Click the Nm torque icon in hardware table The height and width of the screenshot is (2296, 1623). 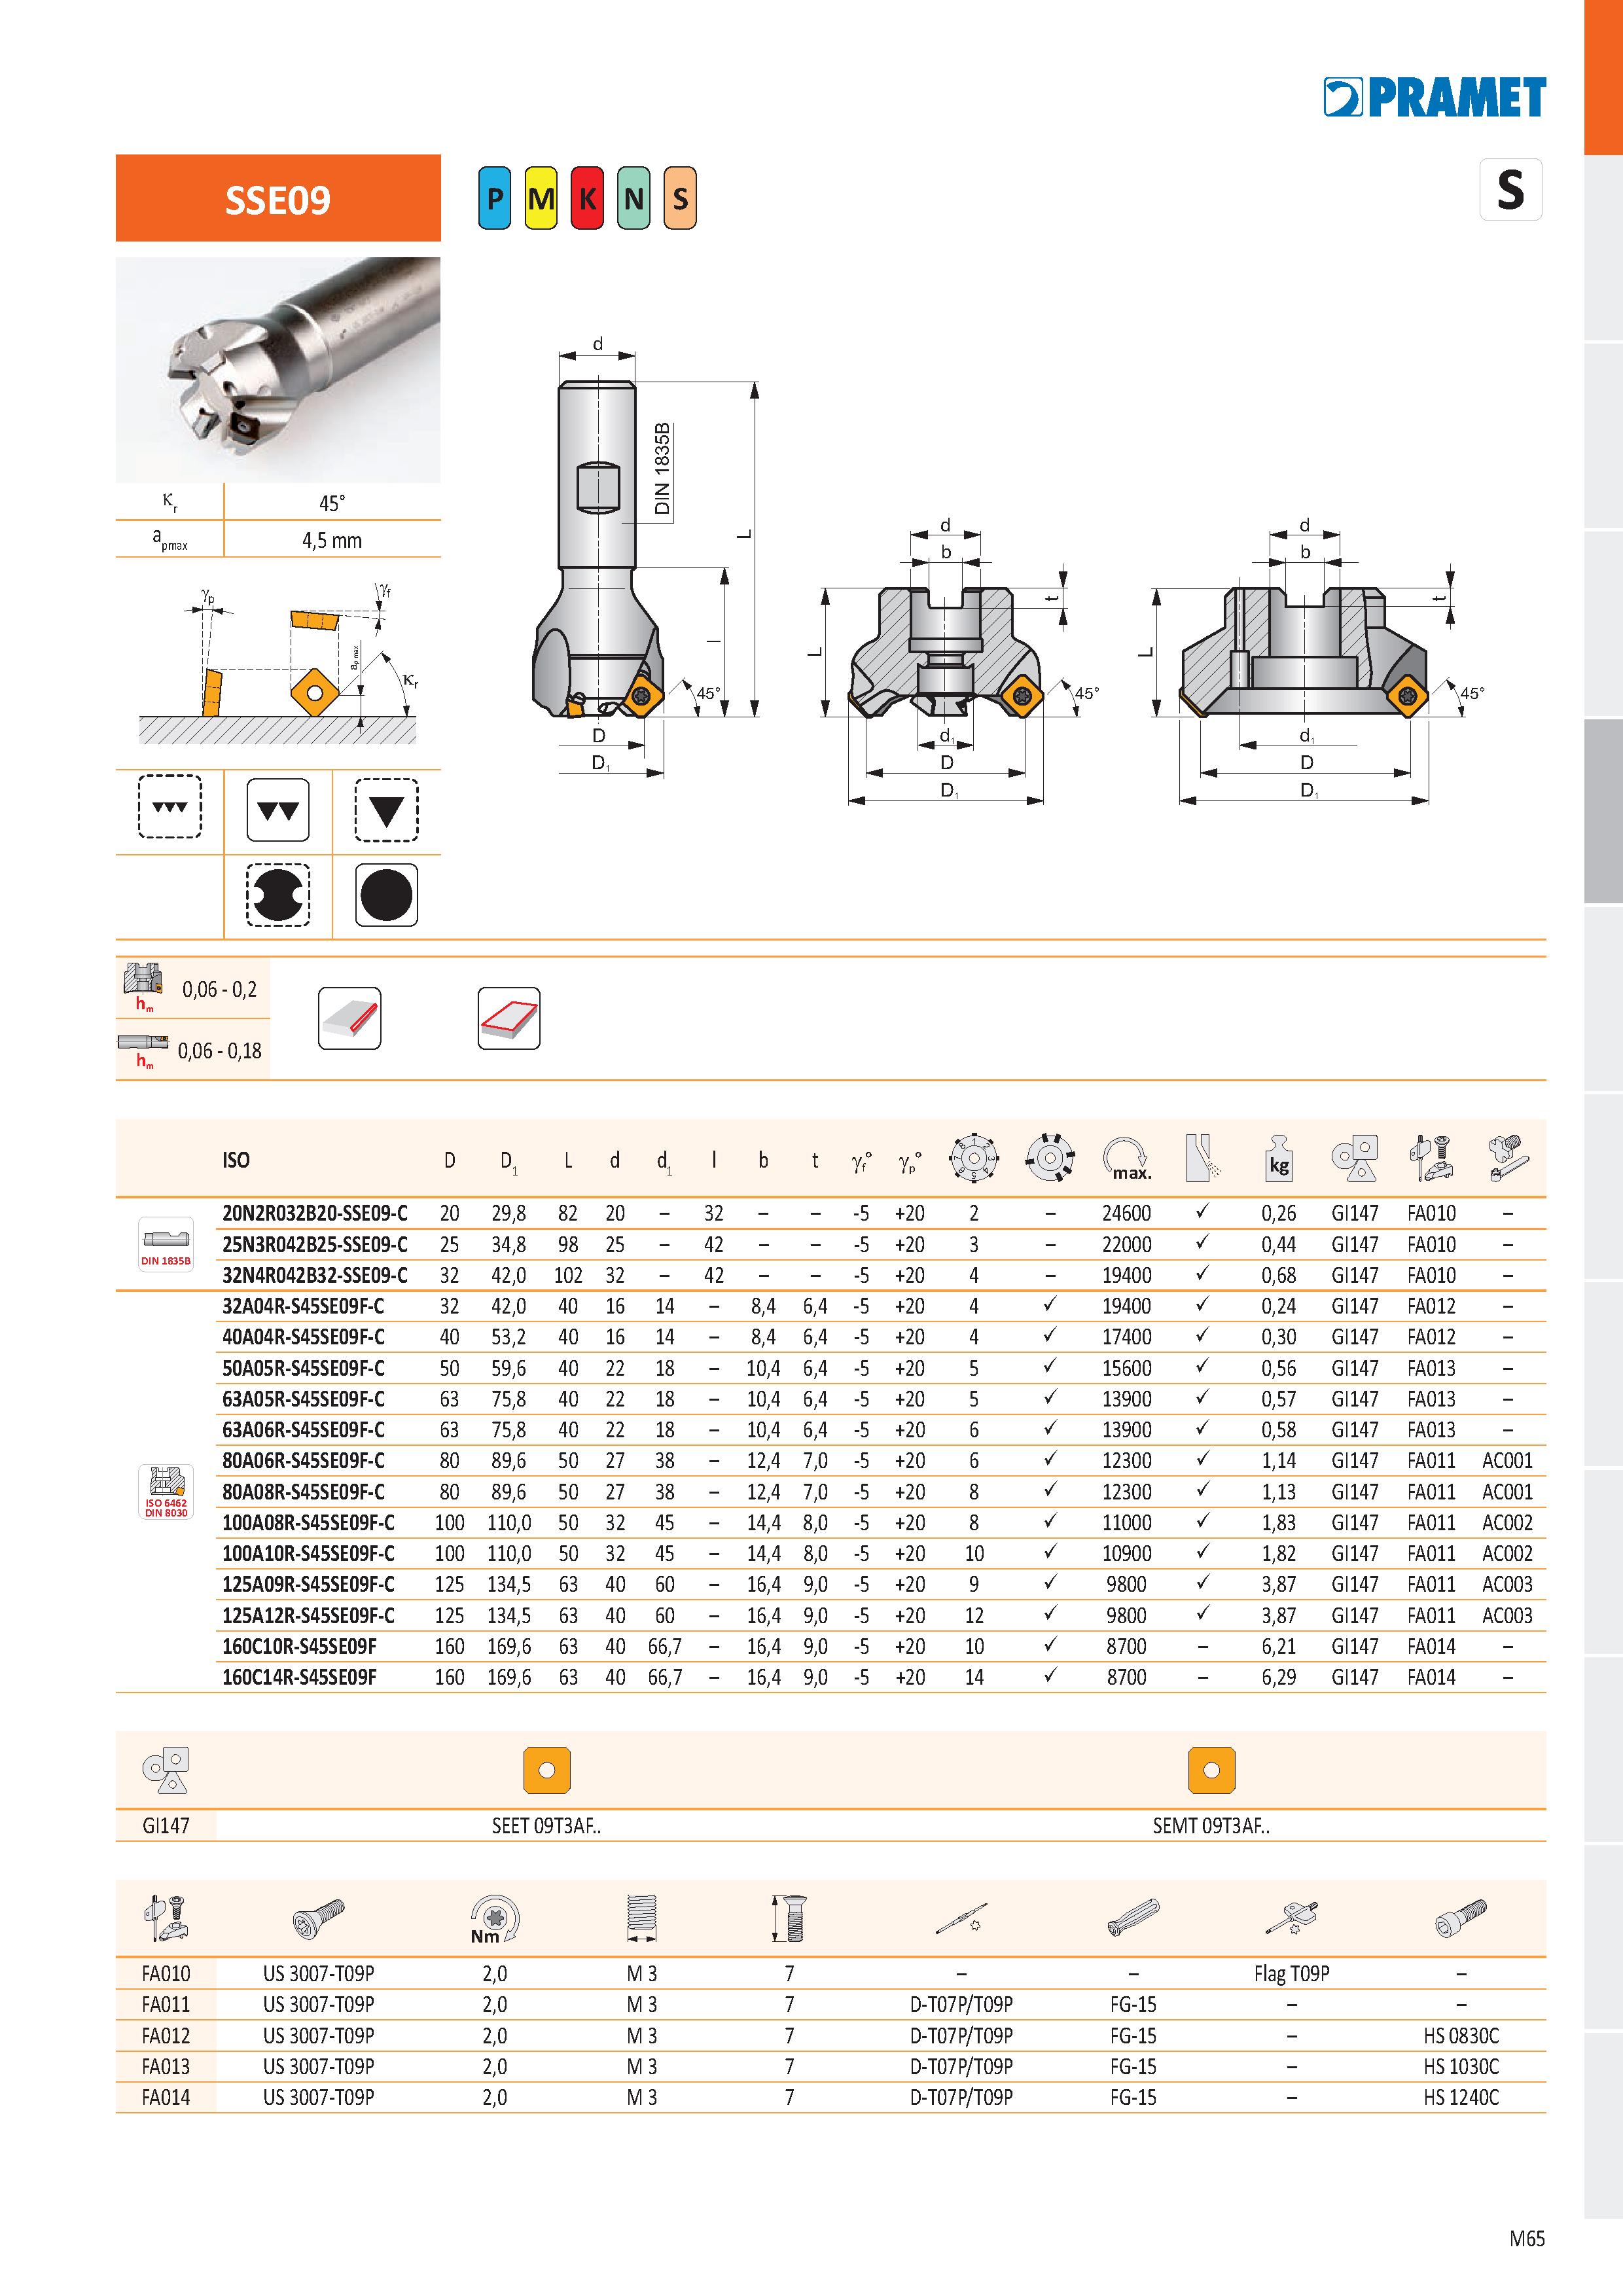pos(494,1920)
